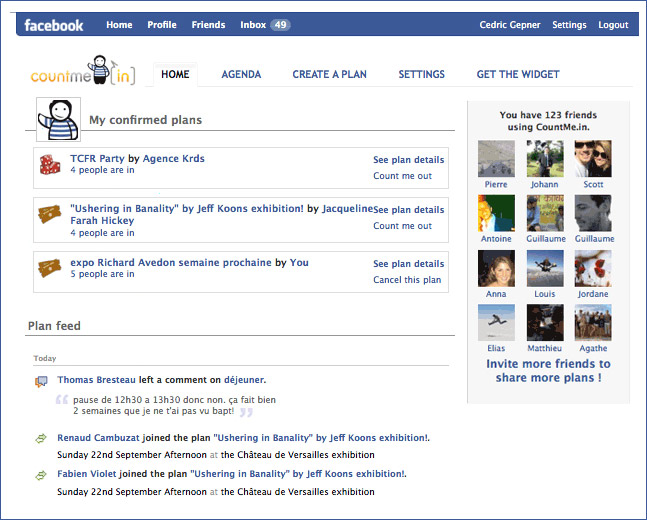Click Pierre's friend photo
The height and width of the screenshot is (520, 647).
pos(496,159)
